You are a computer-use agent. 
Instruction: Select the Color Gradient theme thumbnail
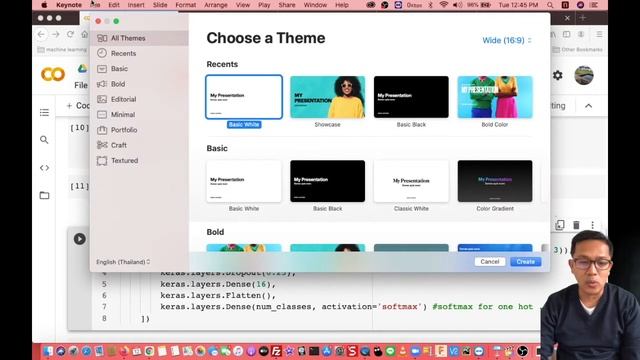coord(495,181)
